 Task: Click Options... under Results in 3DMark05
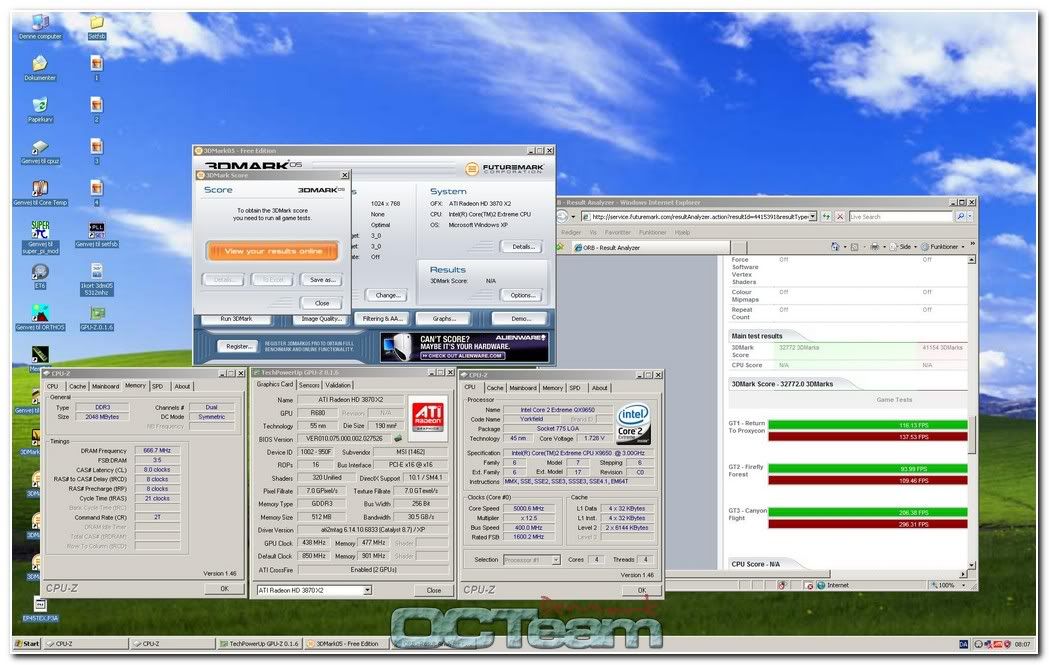click(x=522, y=295)
